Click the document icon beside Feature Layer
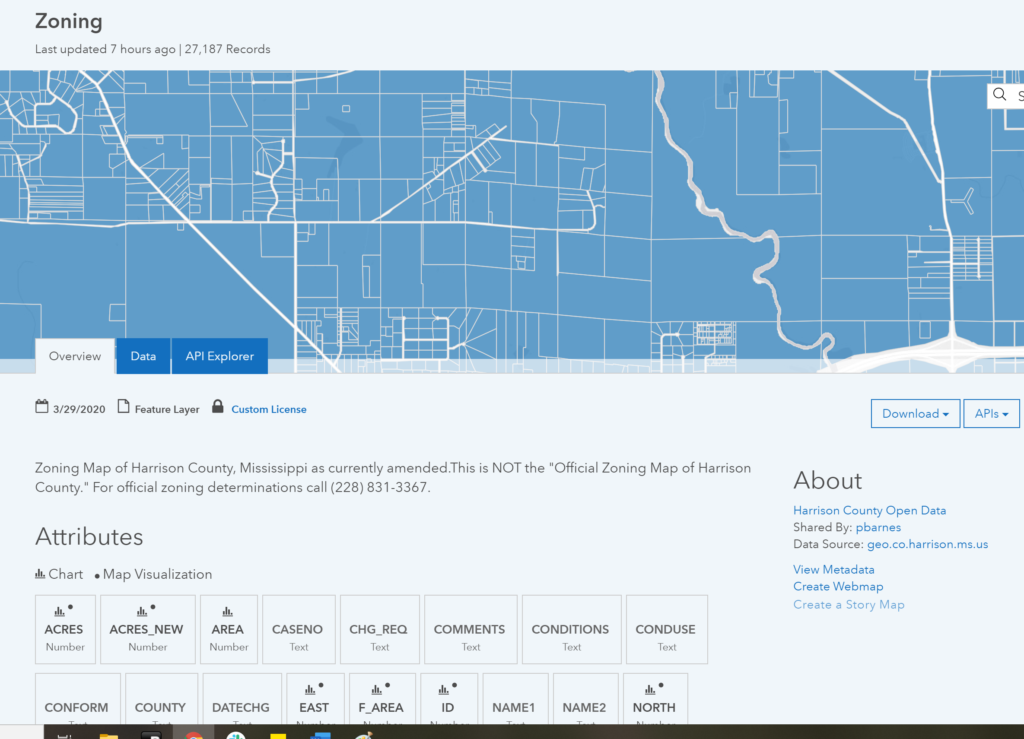 tap(124, 407)
